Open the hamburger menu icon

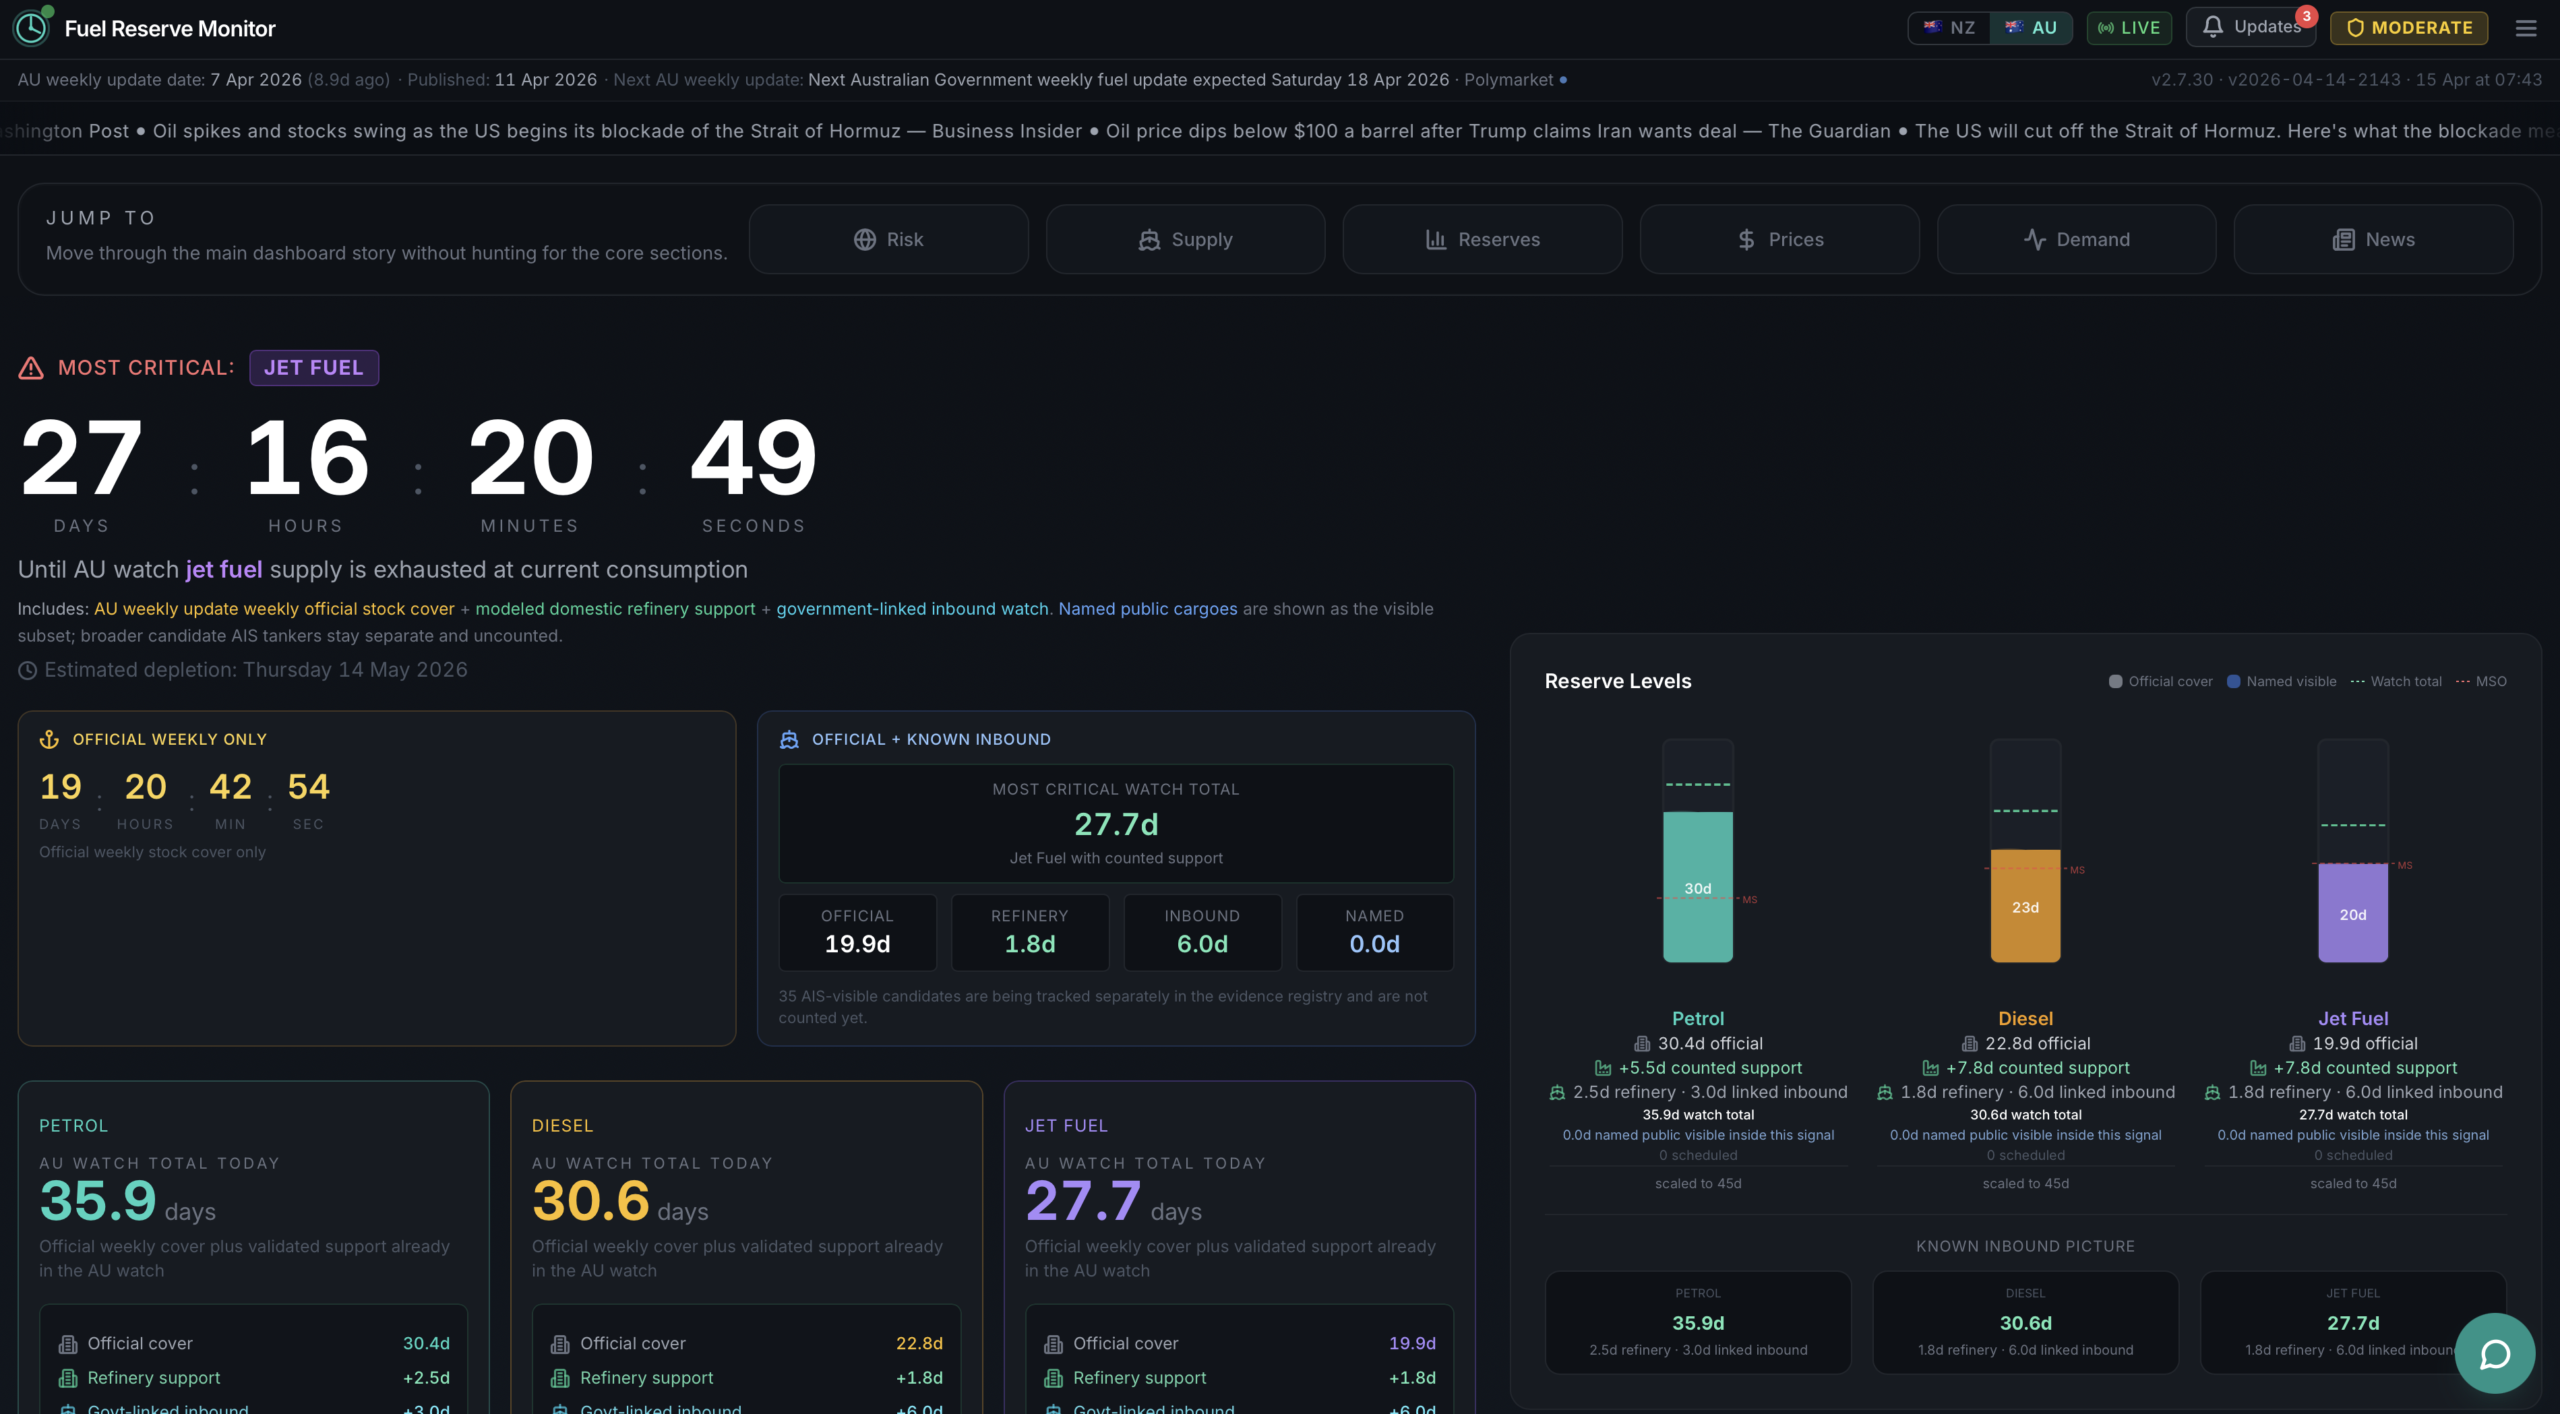pyautogui.click(x=2526, y=28)
